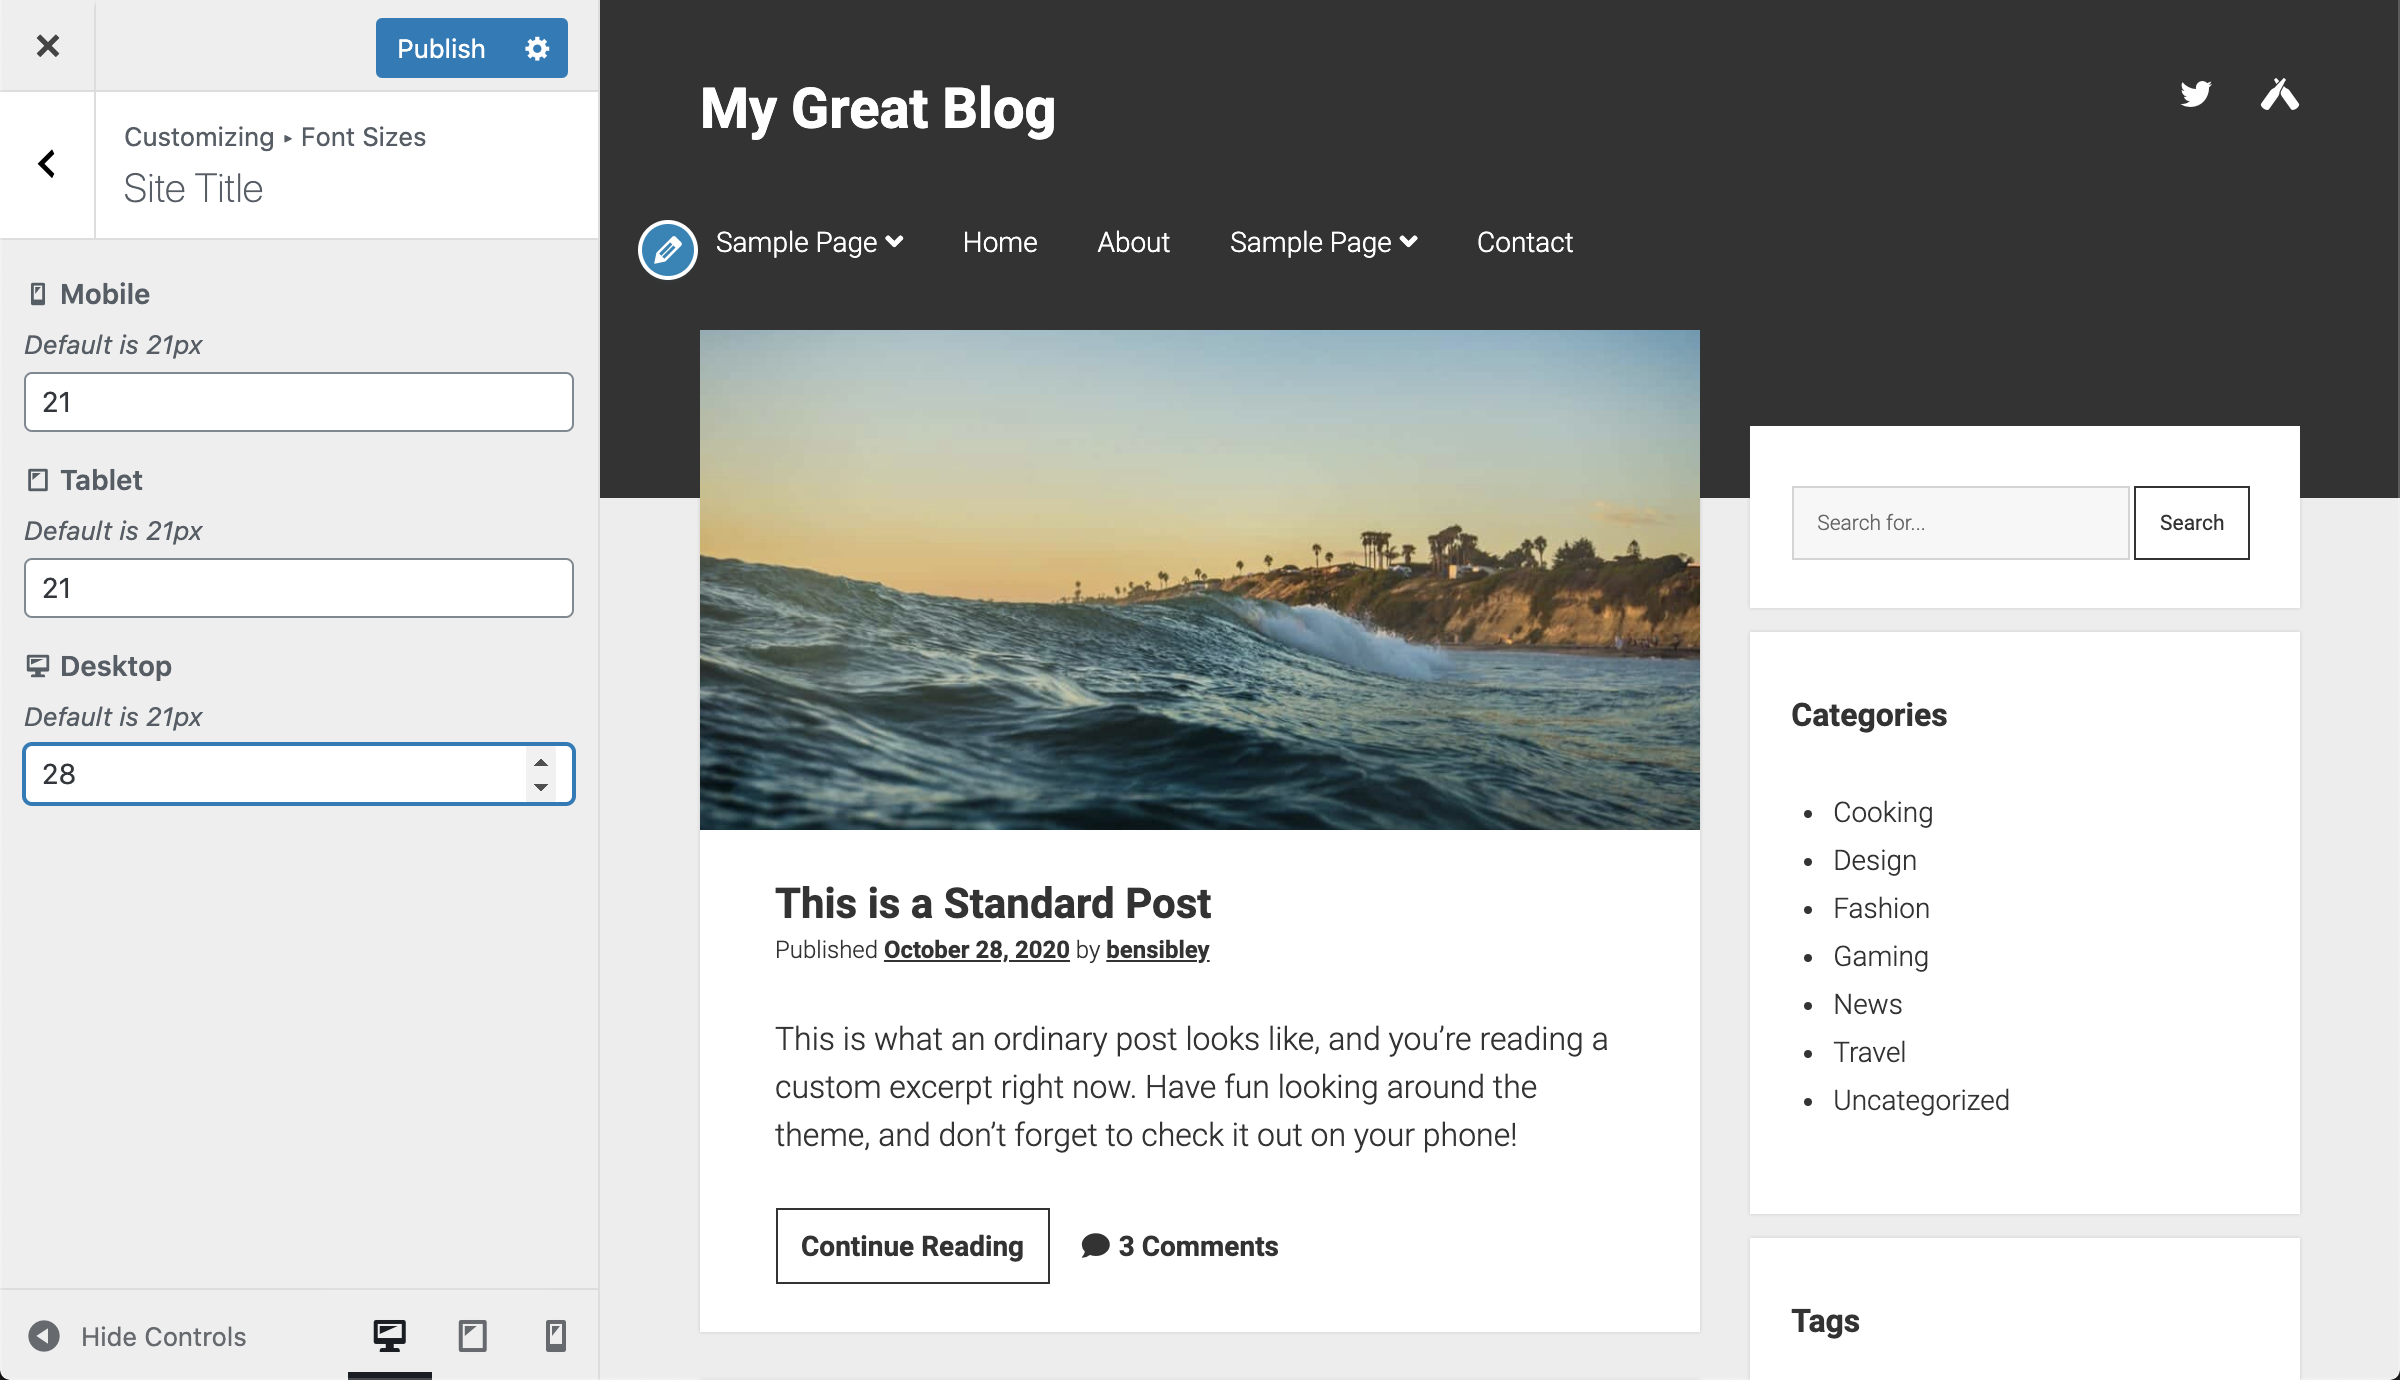Viewport: 2400px width, 1380px height.
Task: Click the Twitter bird icon in header
Action: (2197, 92)
